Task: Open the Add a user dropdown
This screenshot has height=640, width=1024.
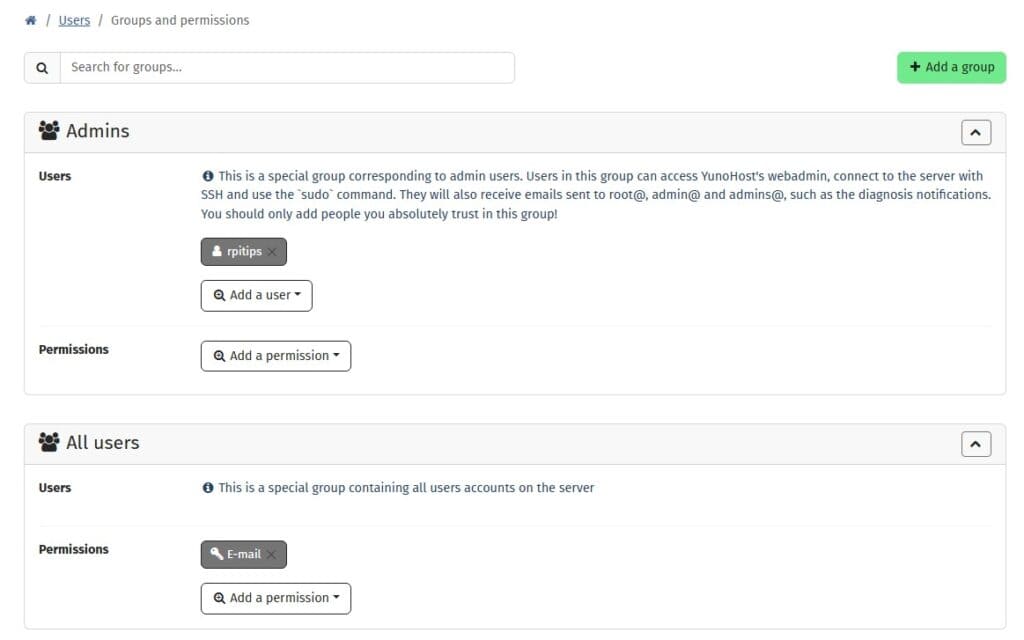Action: [257, 296]
